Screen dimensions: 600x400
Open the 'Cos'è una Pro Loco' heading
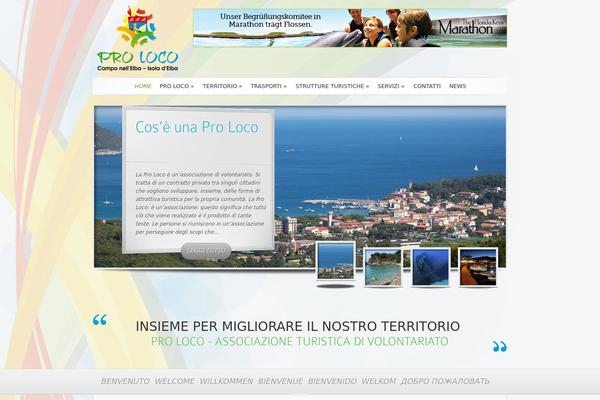pos(197,127)
